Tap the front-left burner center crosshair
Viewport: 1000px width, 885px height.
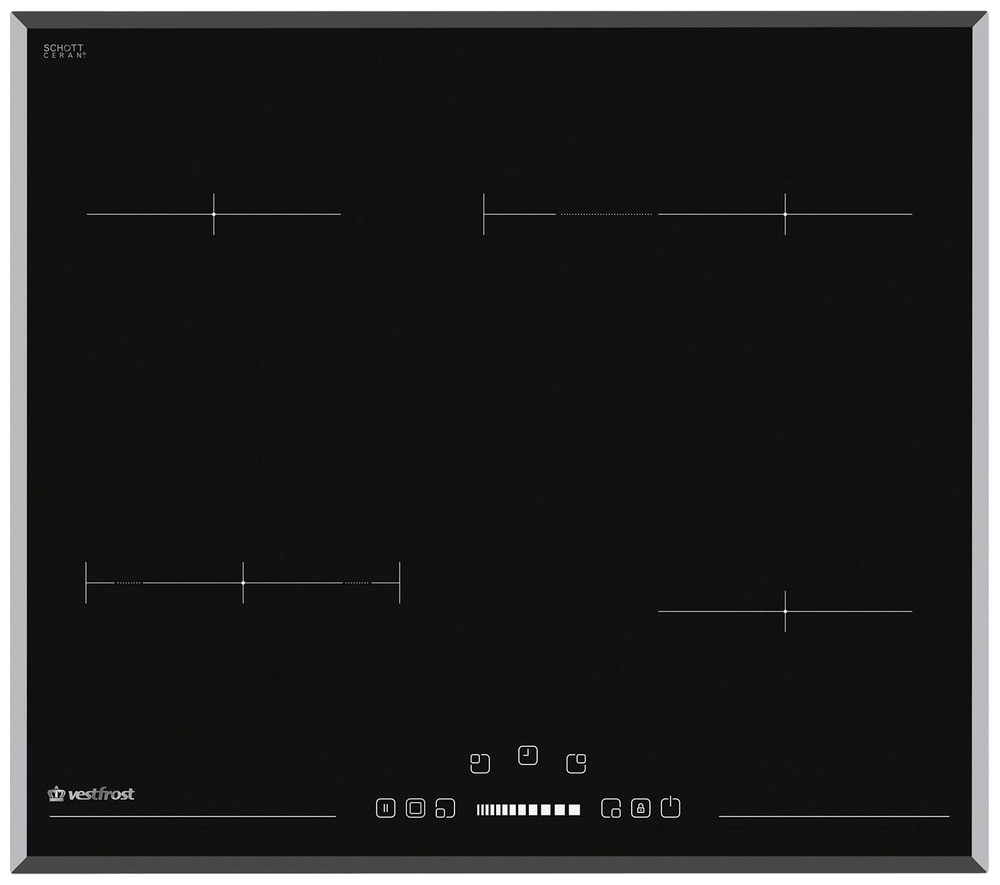click(x=243, y=583)
